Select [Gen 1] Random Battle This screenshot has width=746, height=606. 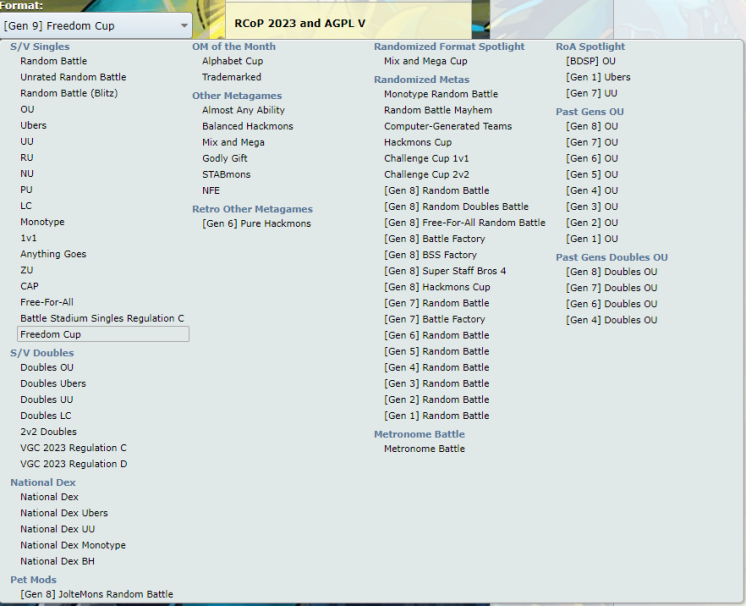(x=436, y=416)
